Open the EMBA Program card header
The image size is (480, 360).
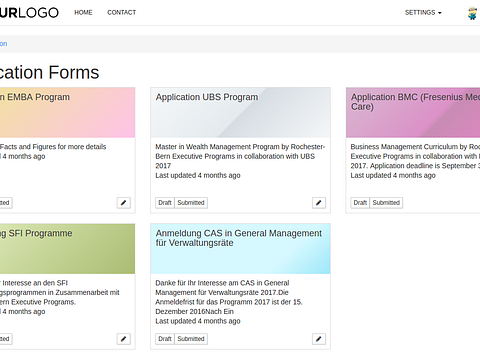[67, 113]
